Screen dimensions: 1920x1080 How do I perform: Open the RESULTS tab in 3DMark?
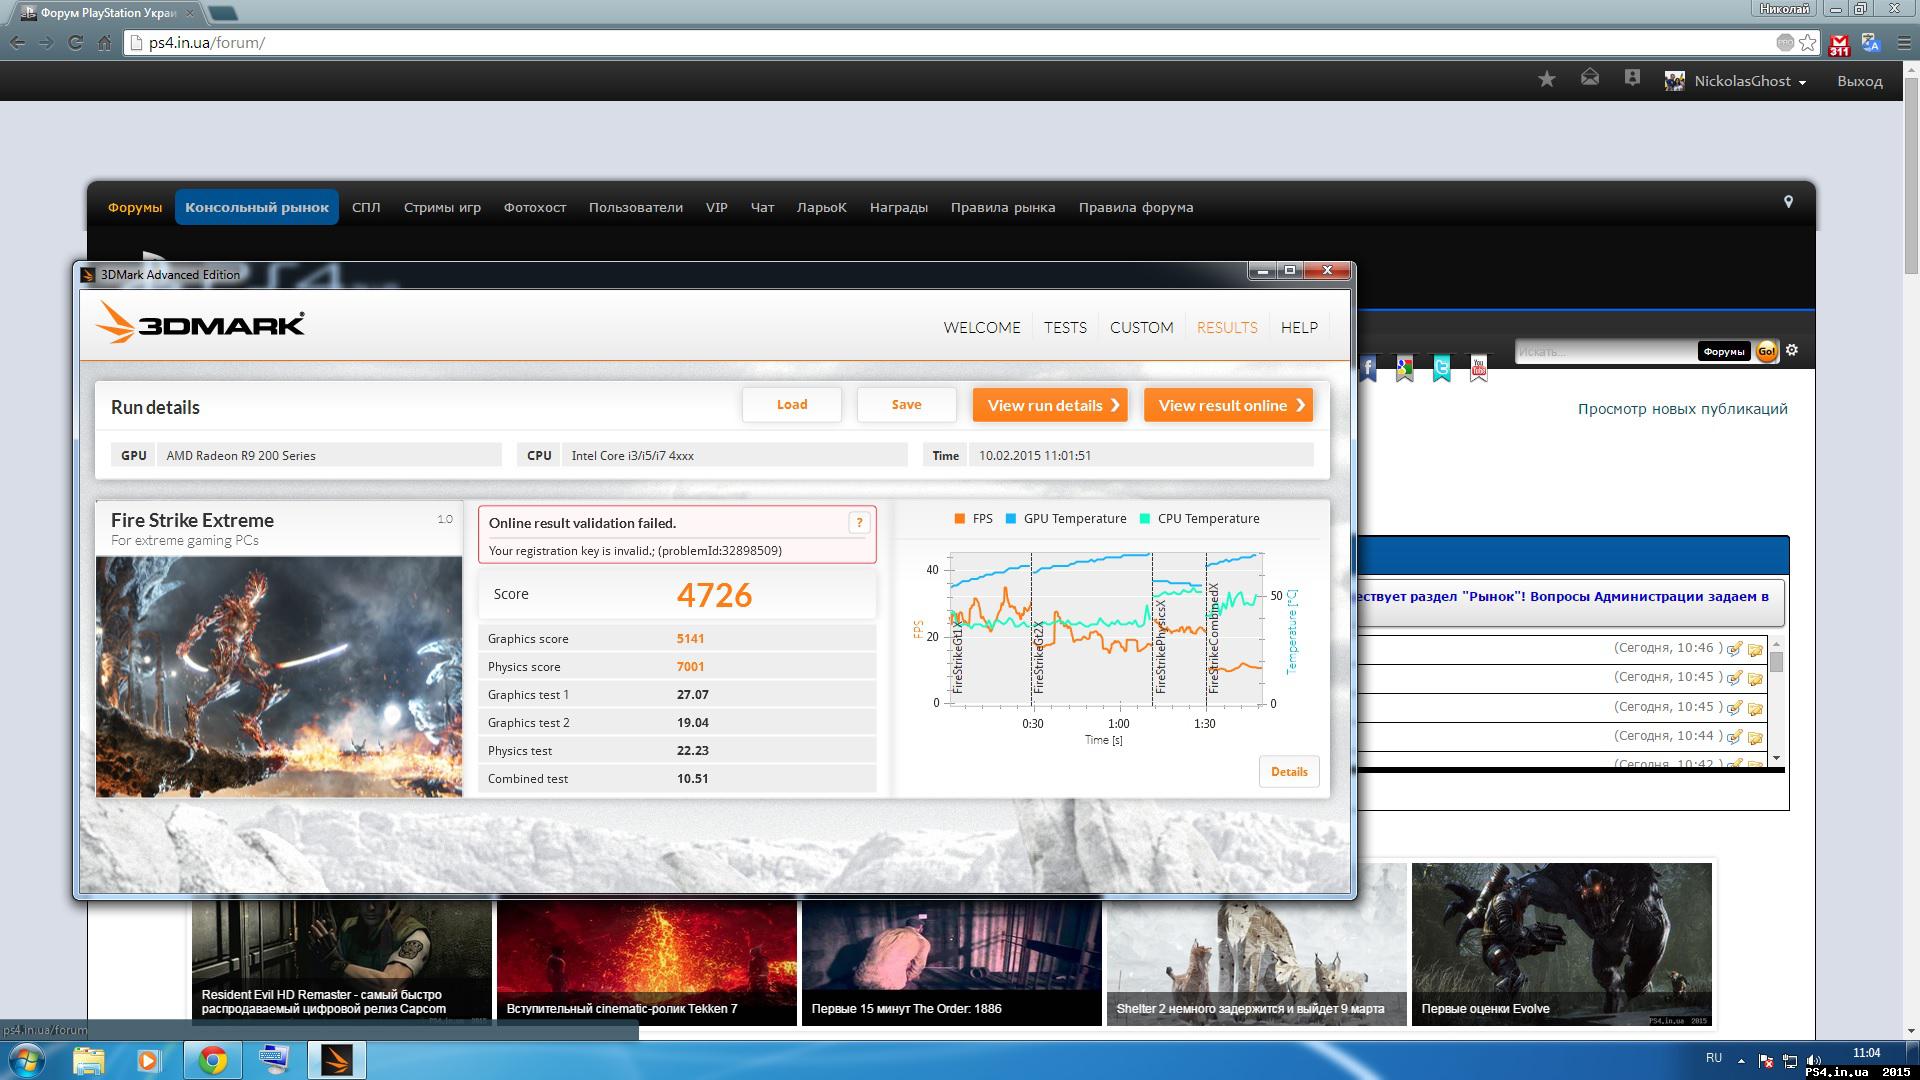click(1227, 327)
